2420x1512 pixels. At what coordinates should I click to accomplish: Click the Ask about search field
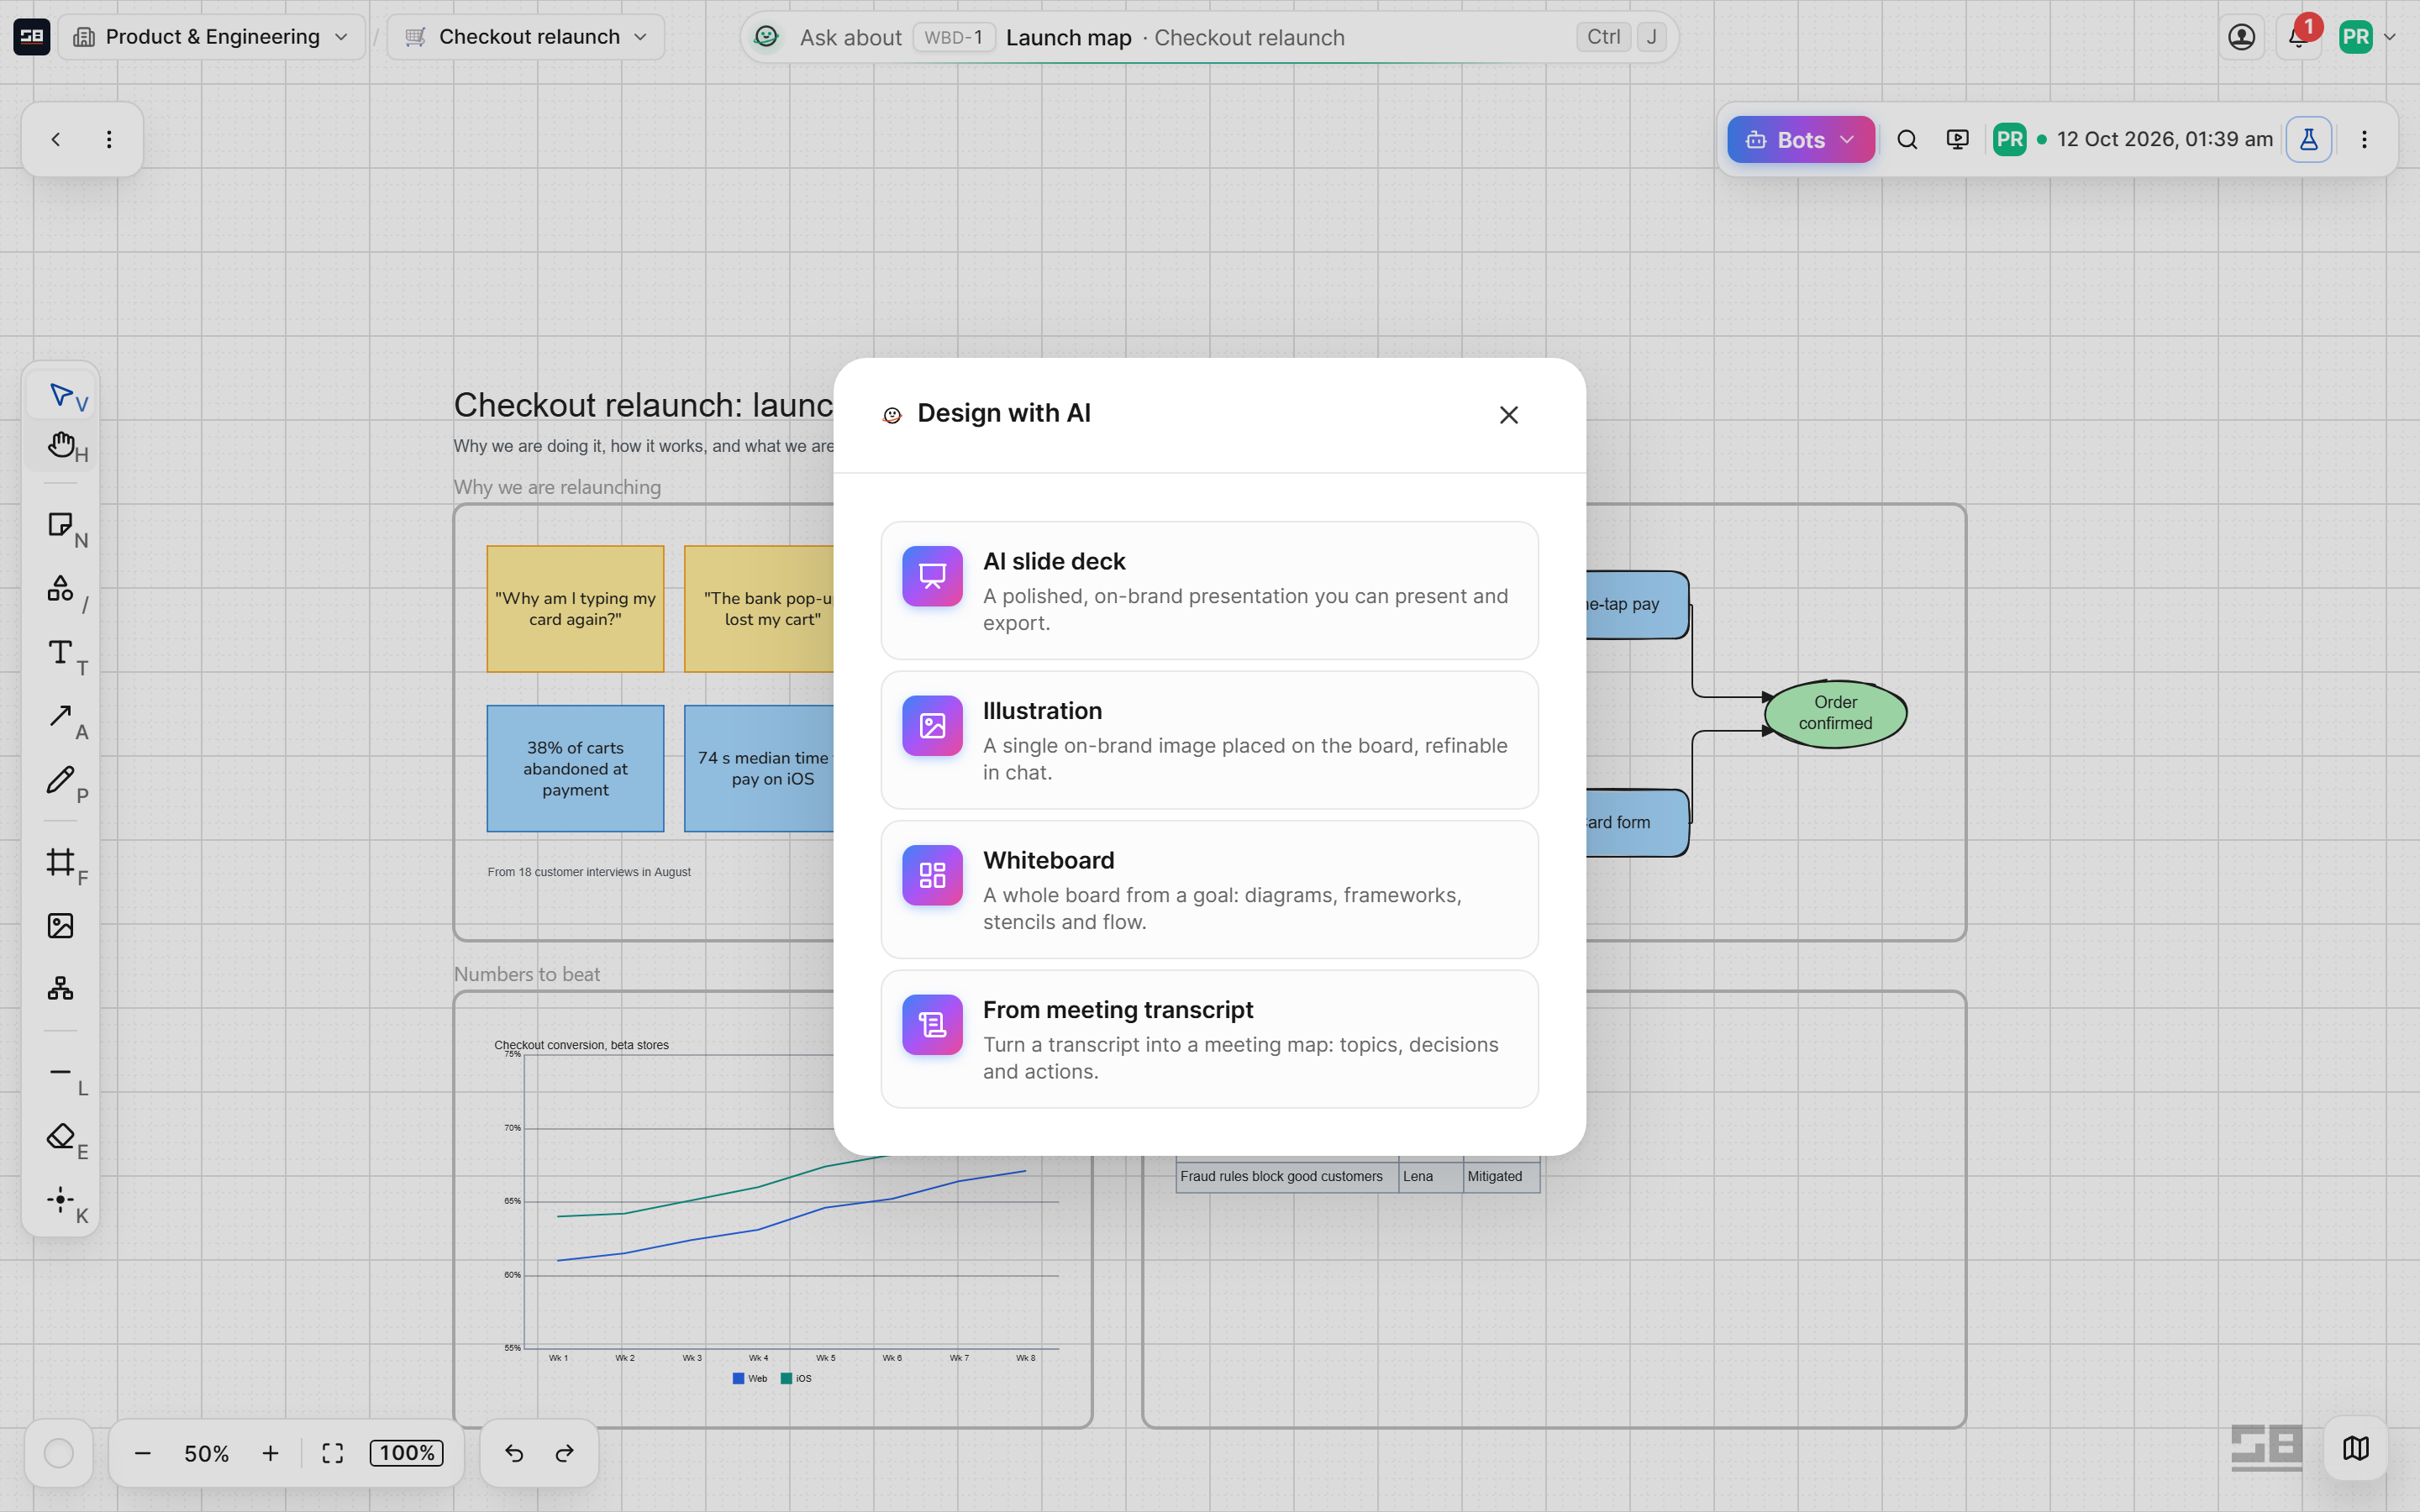[1209, 38]
